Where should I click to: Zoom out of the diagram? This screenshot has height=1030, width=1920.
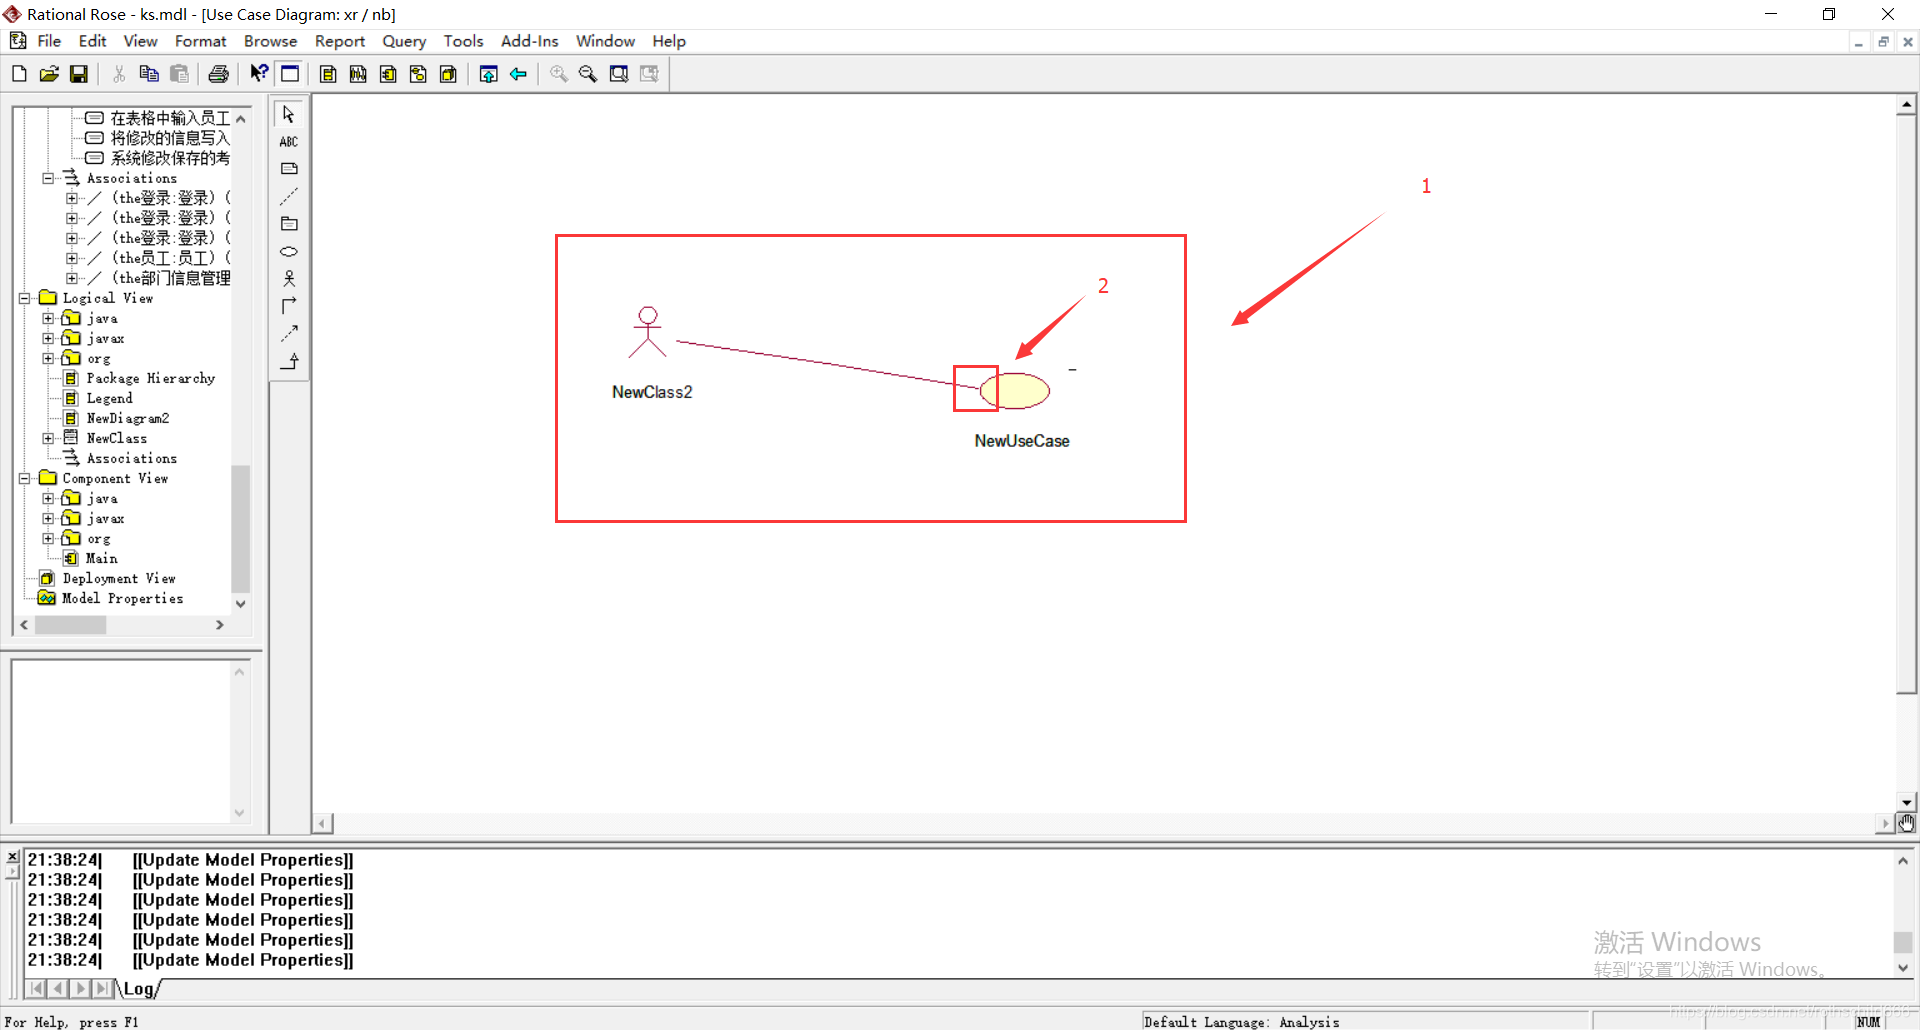pos(588,74)
